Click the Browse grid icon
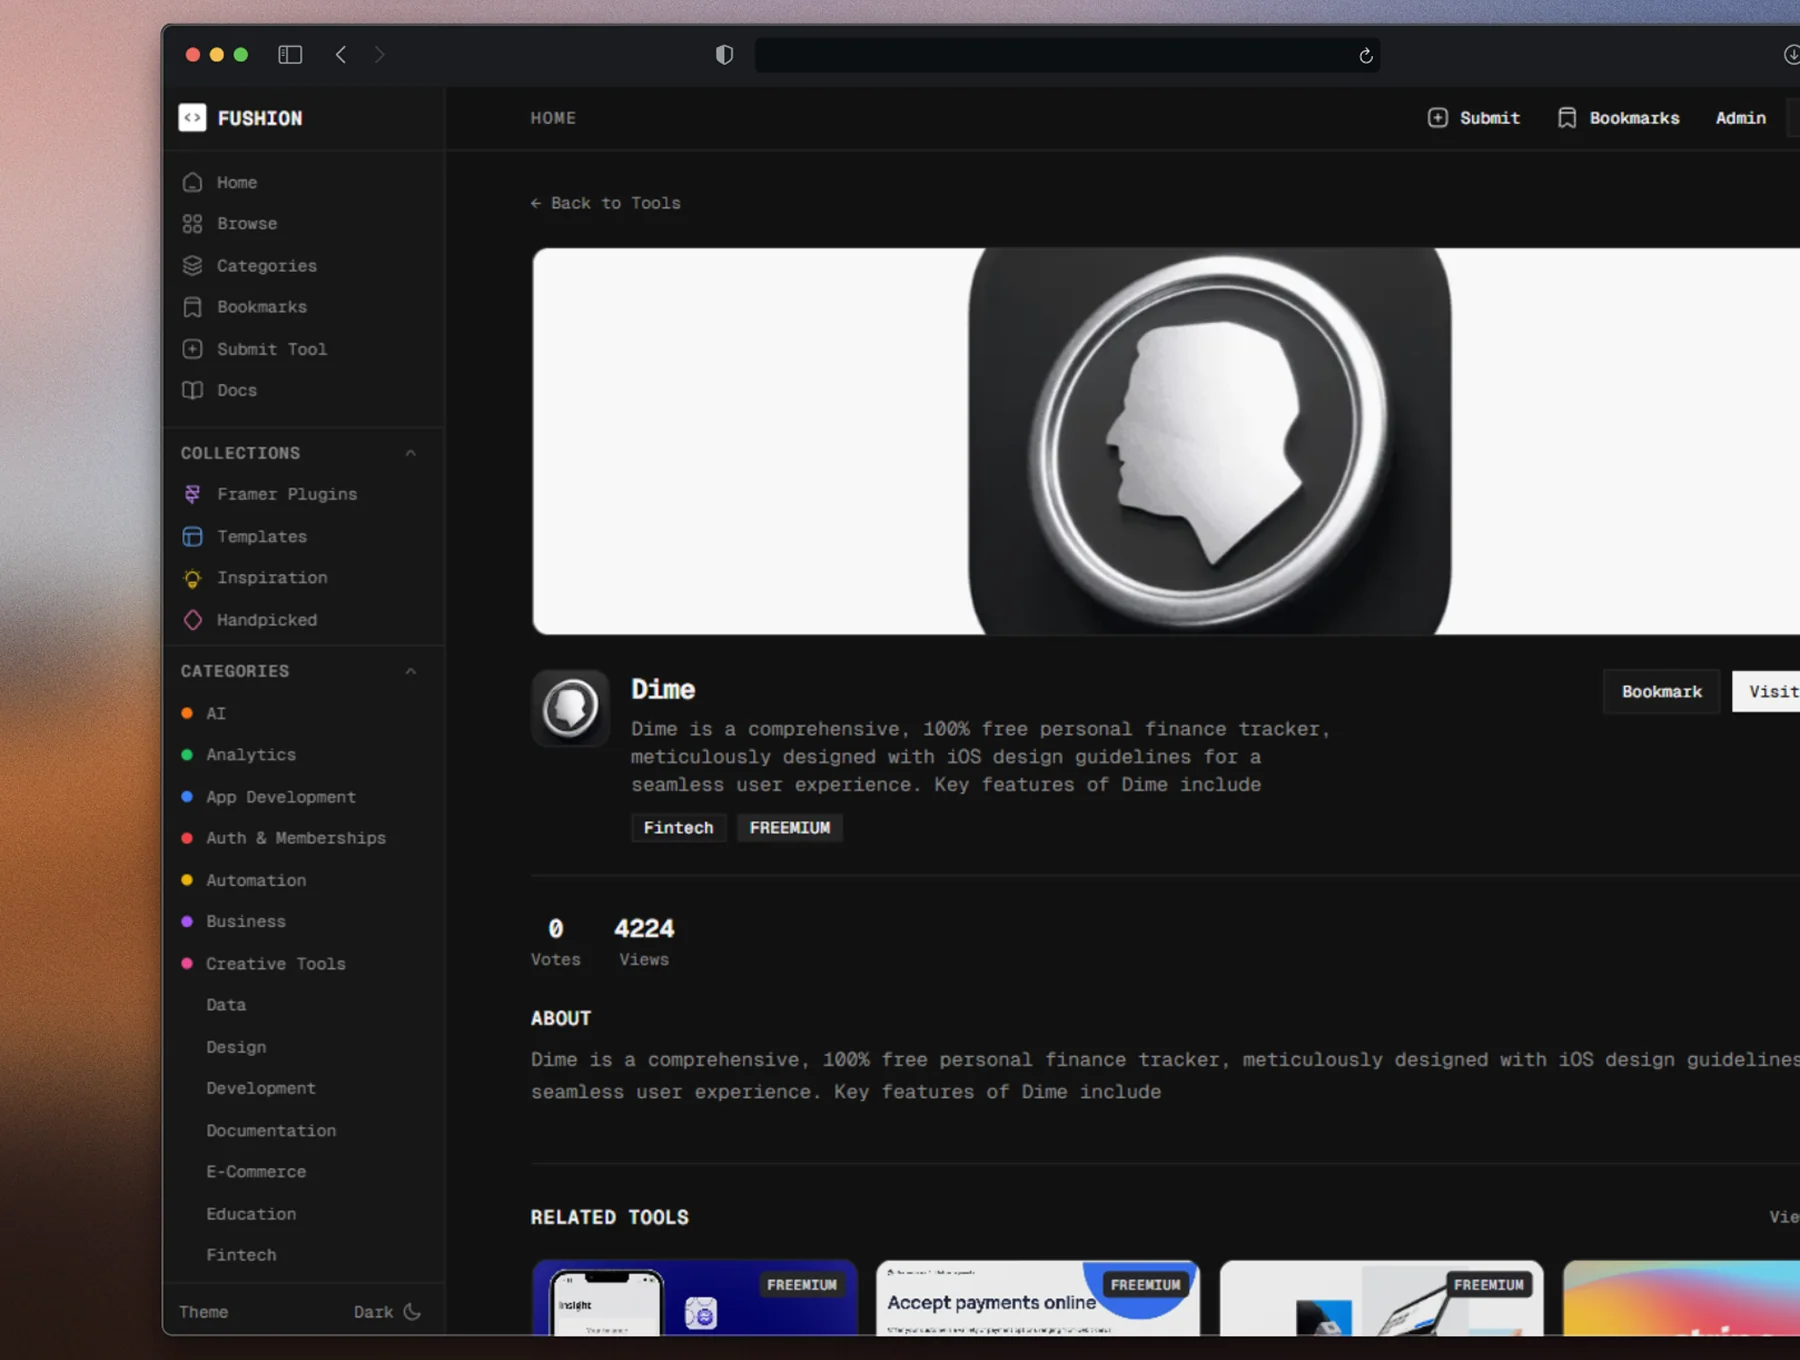 193,224
